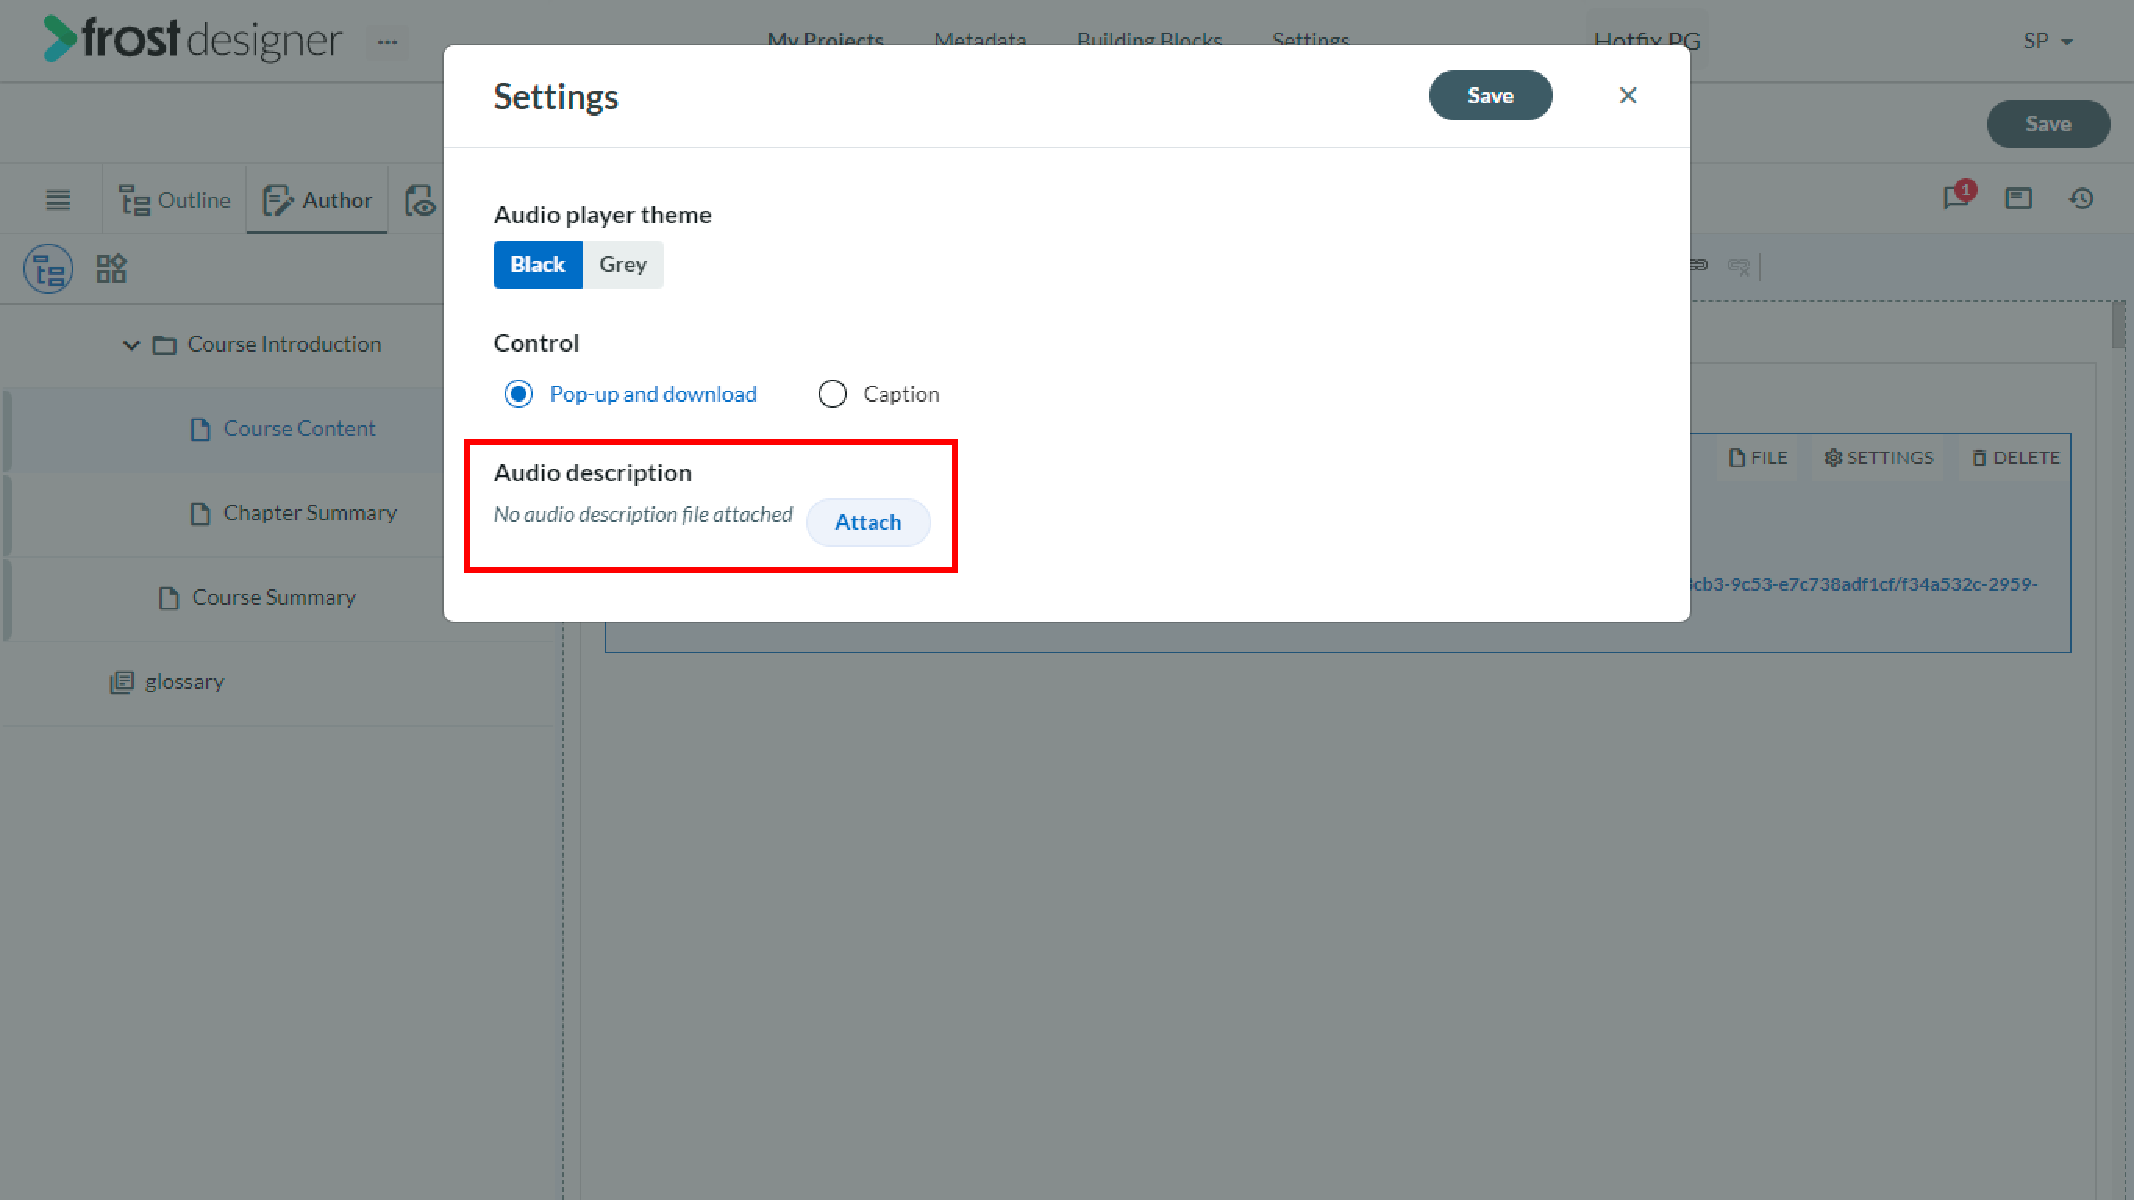Switch audio player theme to Grey

click(623, 265)
